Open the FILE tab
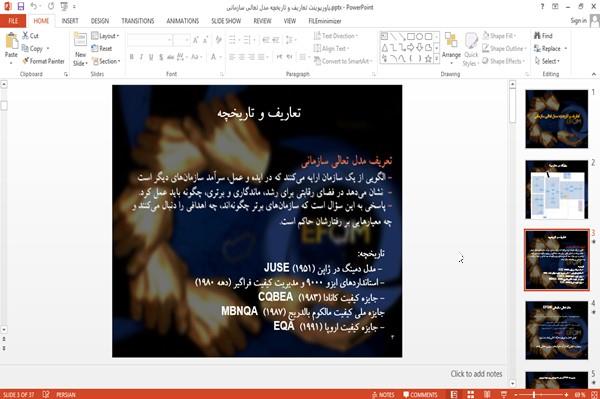Image resolution: width=600 pixels, height=399 pixels. [x=13, y=21]
